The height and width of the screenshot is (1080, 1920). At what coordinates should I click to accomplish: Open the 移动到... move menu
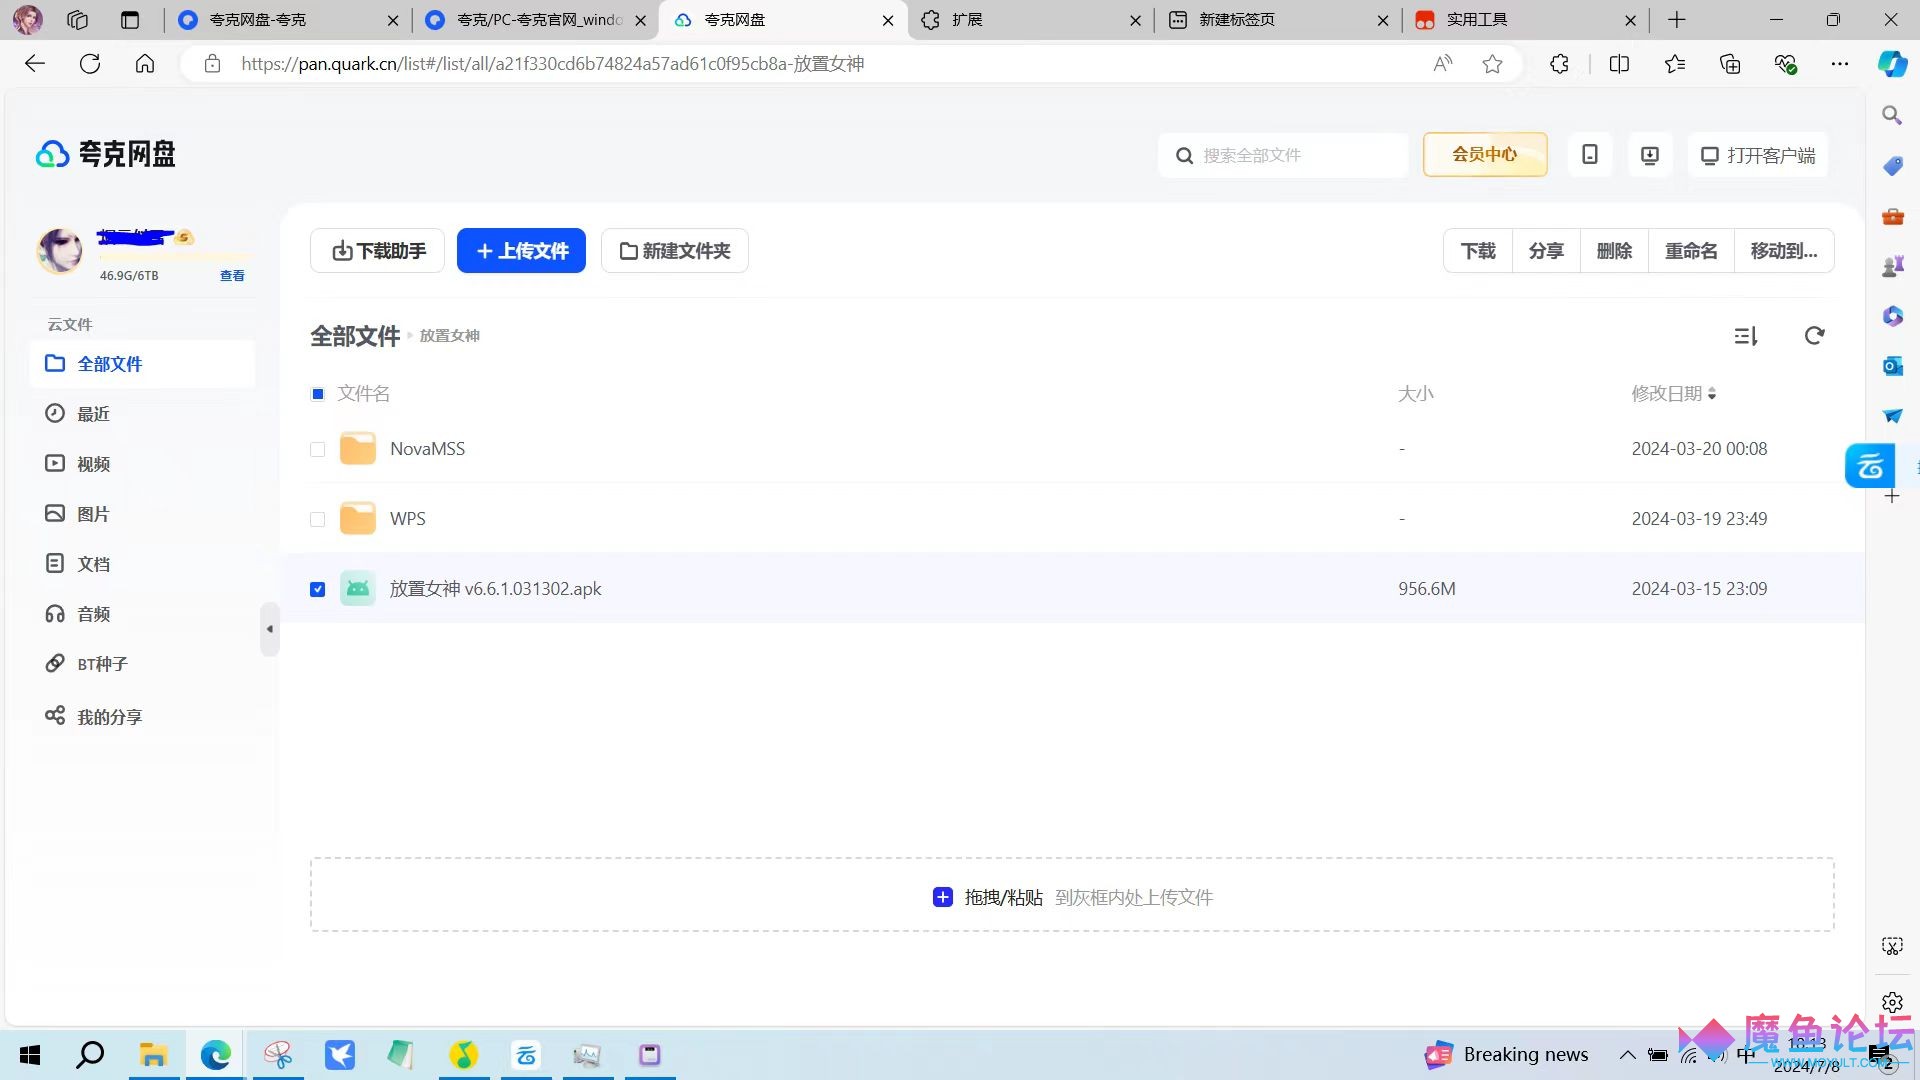tap(1784, 251)
